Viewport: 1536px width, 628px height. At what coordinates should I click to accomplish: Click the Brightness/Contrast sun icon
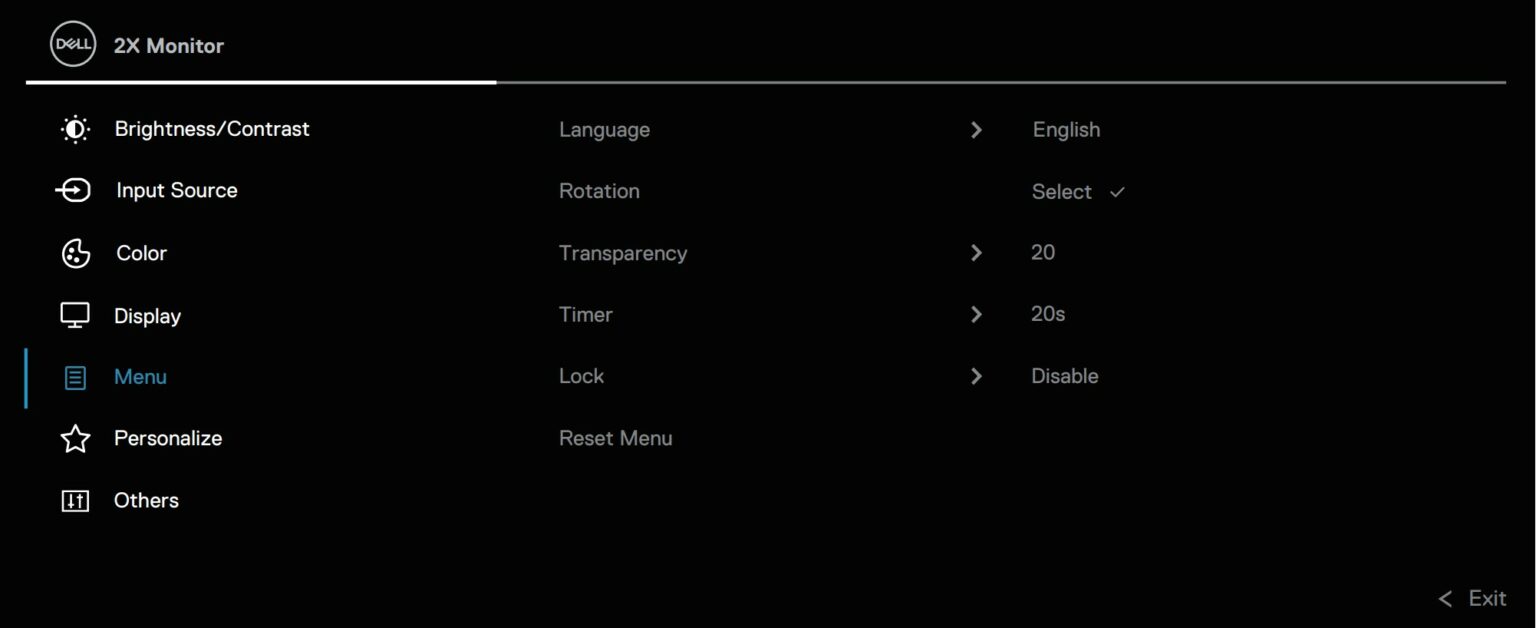pyautogui.click(x=75, y=129)
